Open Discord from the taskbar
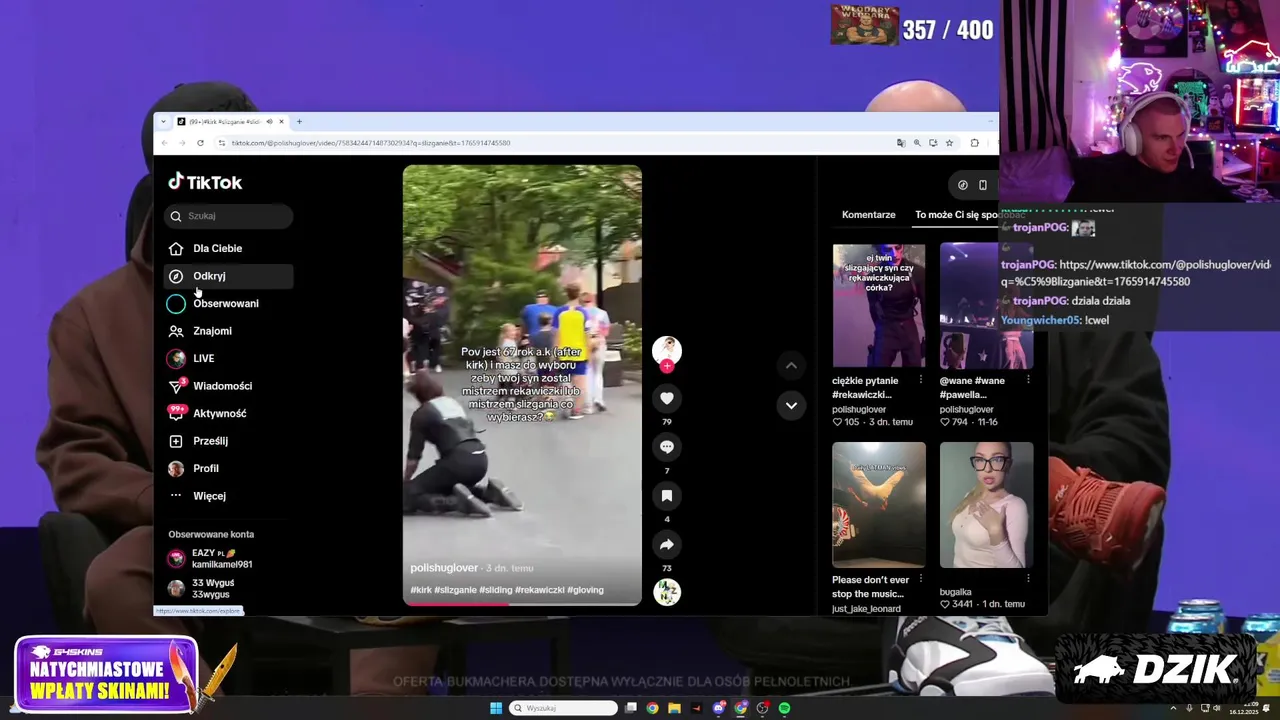1280x720 pixels. point(718,708)
